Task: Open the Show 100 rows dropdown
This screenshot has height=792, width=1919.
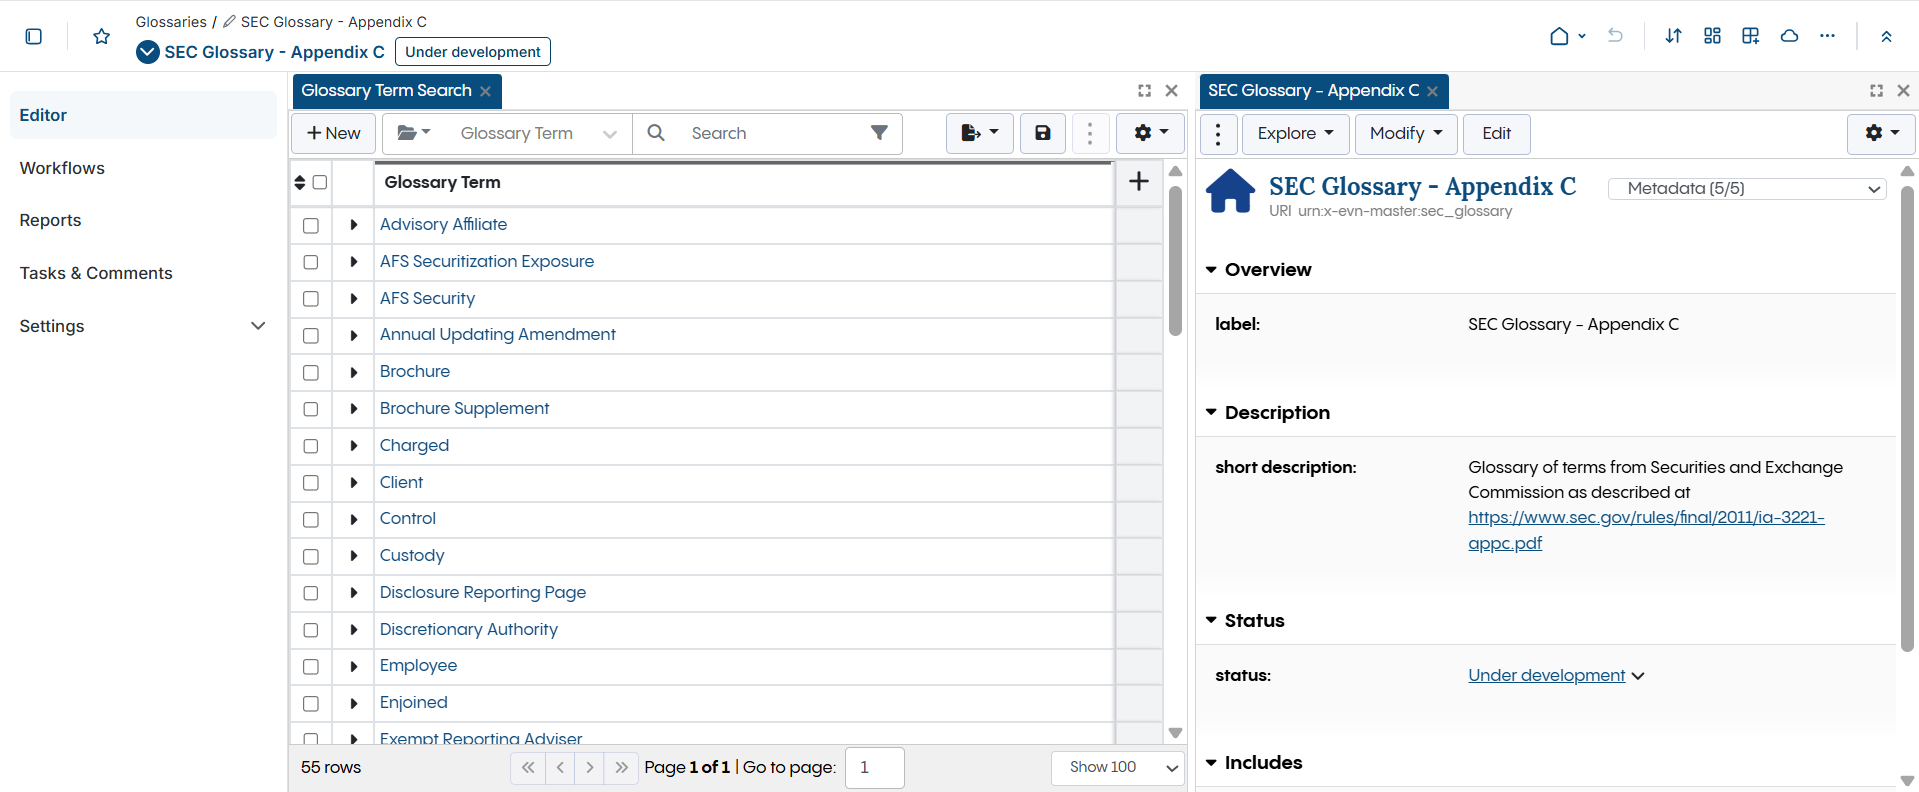Action: [x=1118, y=767]
